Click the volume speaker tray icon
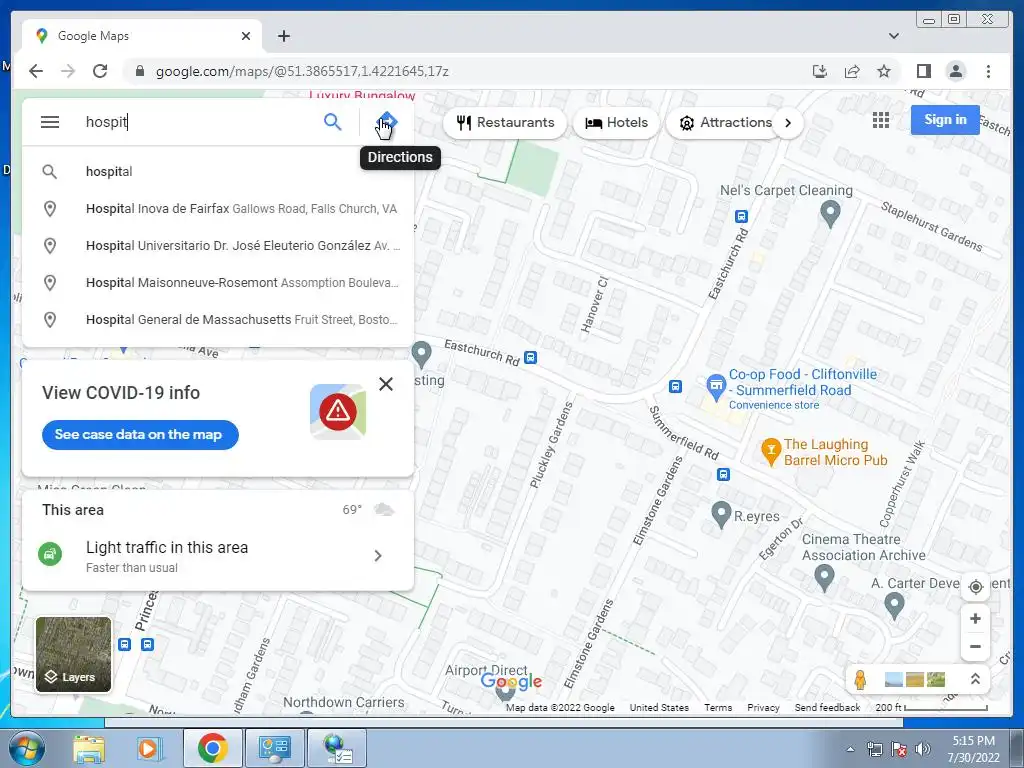Image resolution: width=1024 pixels, height=768 pixels. pyautogui.click(x=922, y=749)
